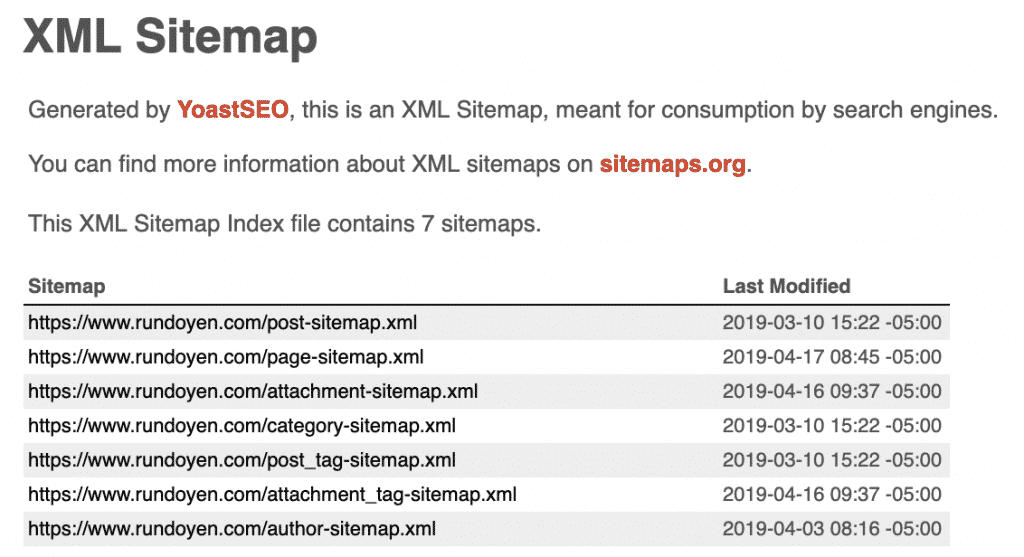The height and width of the screenshot is (557, 1024).
Task: Follow the sitemaps.org link
Action: coord(672,164)
